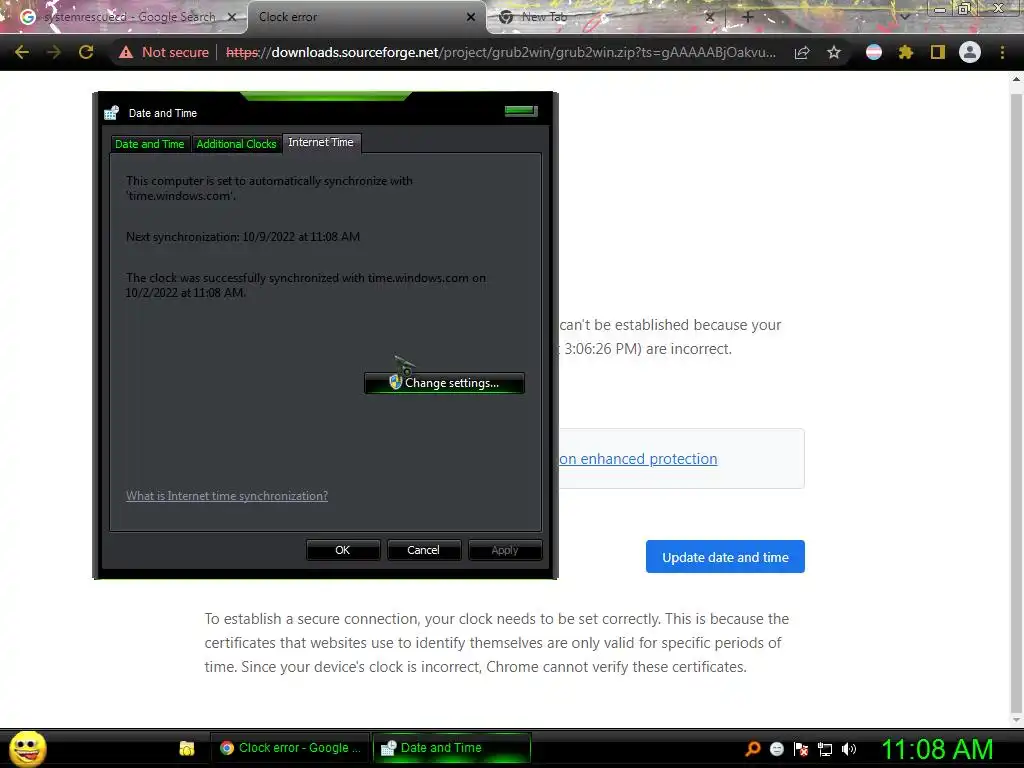1024x768 pixels.
Task: Click Update date and time button
Action: [725, 556]
